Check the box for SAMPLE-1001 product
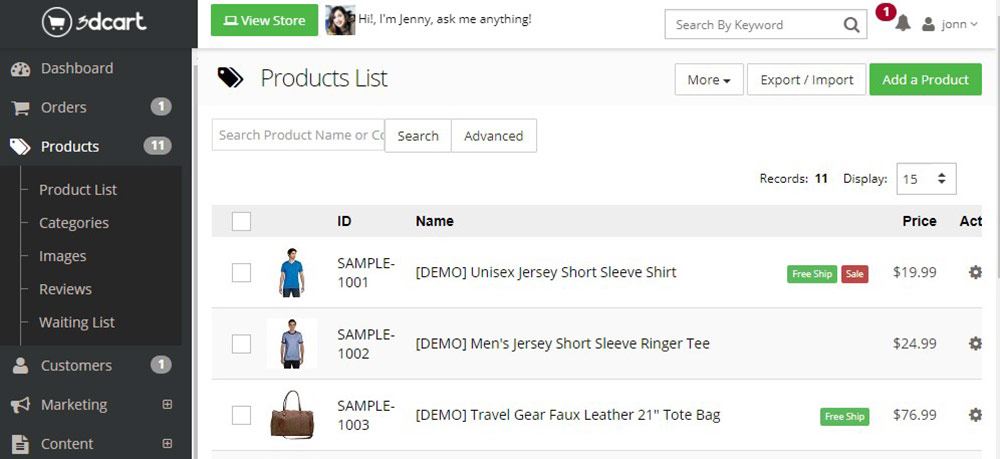Viewport: 1000px width, 459px height. pyautogui.click(x=241, y=273)
